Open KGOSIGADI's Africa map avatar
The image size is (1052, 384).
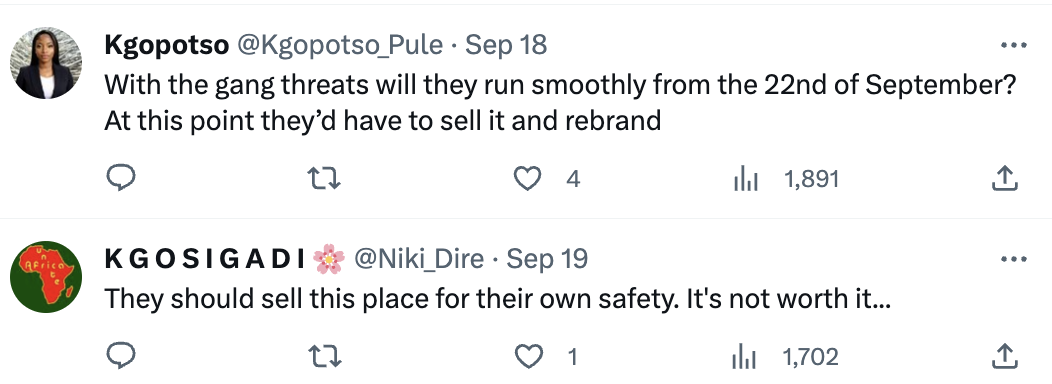click(46, 277)
